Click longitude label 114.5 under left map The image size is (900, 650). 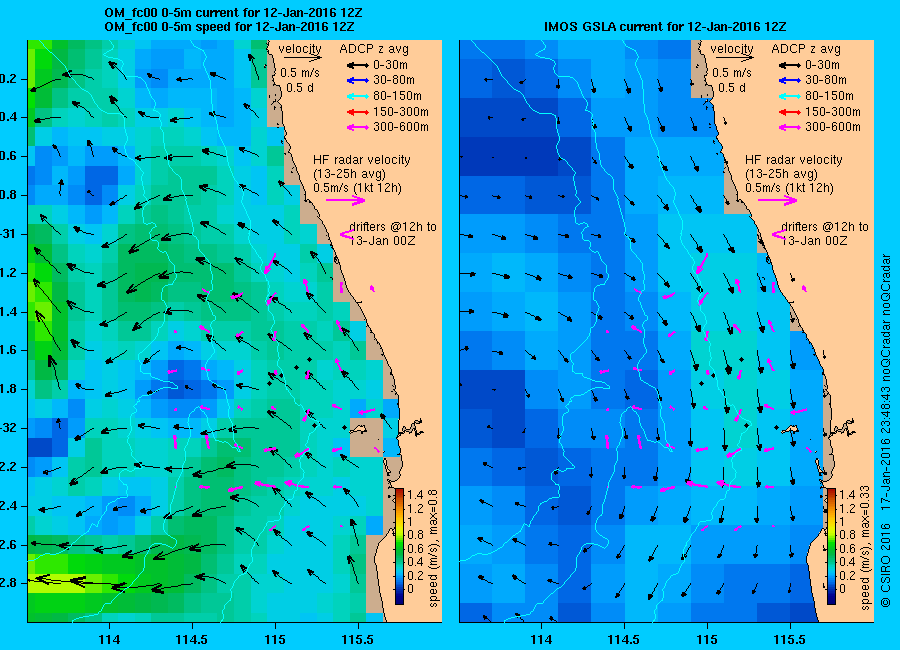(192, 640)
